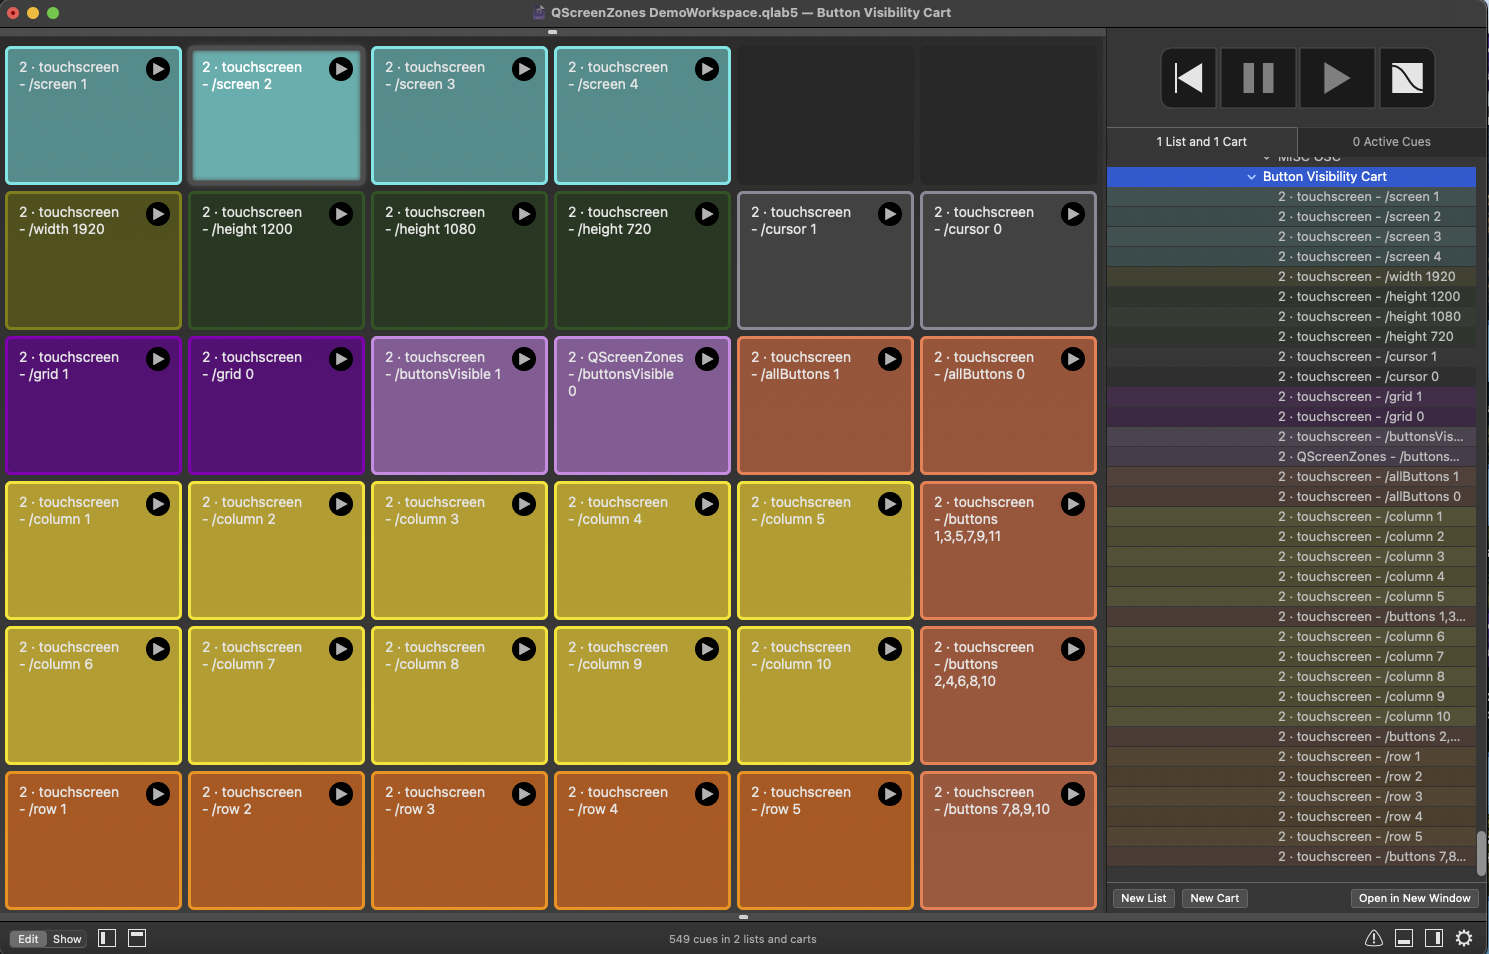Collapse the Button Visibility Cart group
Viewport: 1489px width, 954px height.
click(1251, 177)
